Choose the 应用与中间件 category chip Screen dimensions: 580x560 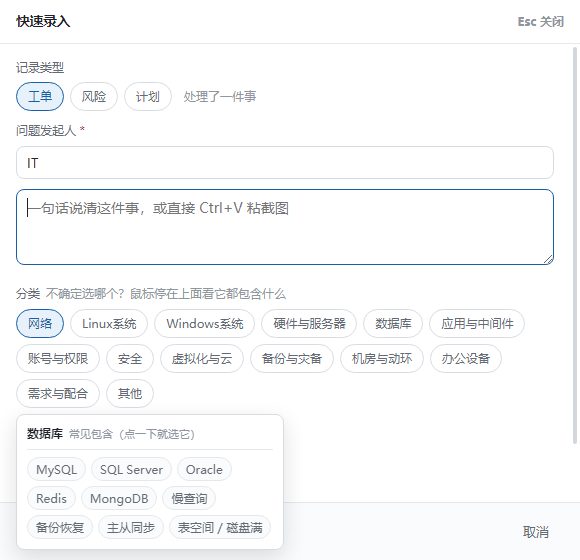477,324
